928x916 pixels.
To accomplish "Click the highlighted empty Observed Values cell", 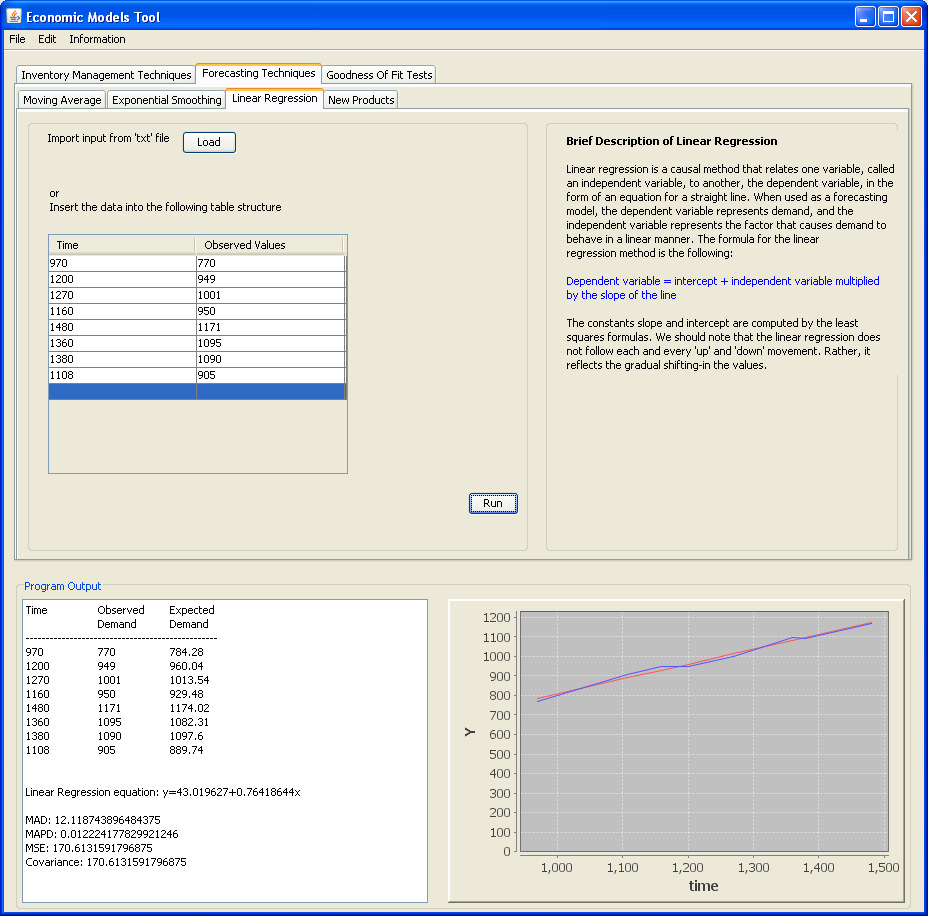I will (x=270, y=391).
